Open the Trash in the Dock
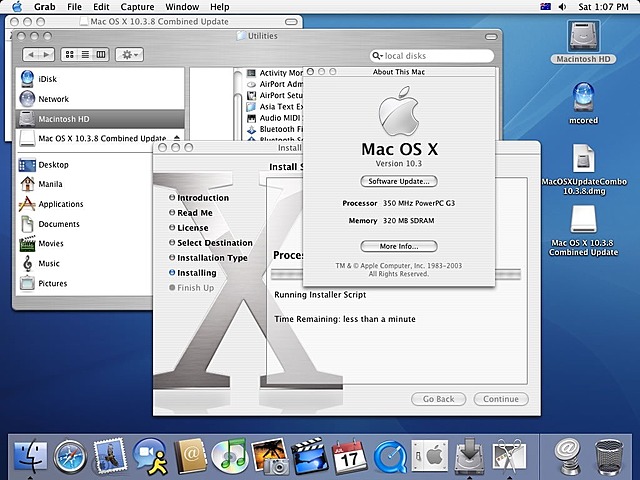Image resolution: width=640 pixels, height=480 pixels. [x=609, y=457]
